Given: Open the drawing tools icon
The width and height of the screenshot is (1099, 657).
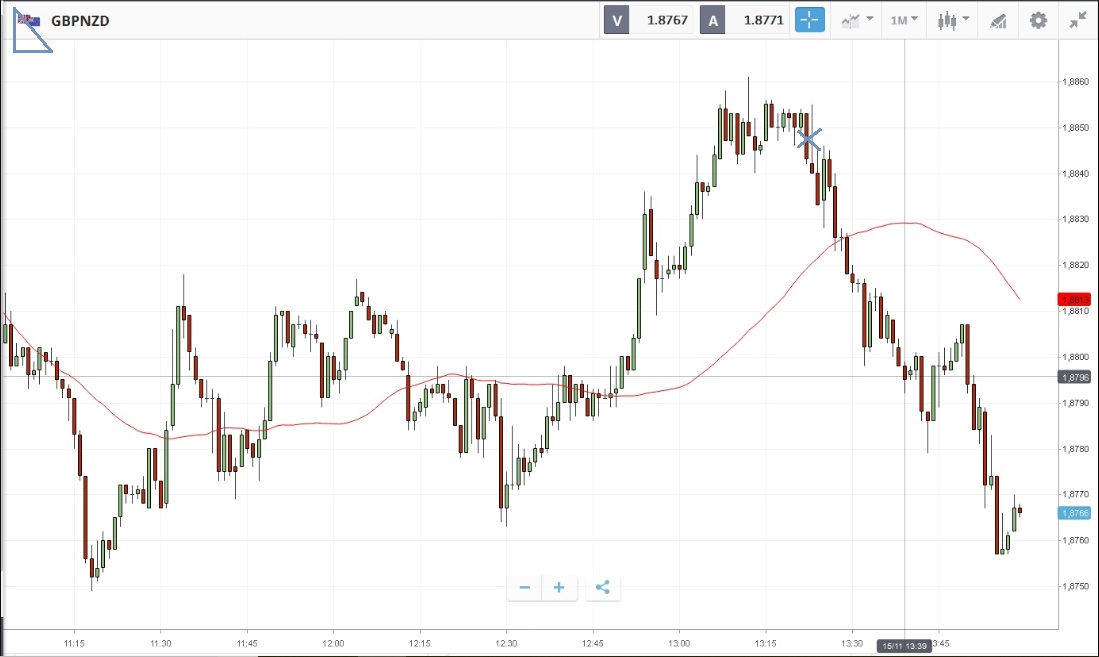Looking at the screenshot, I should [x=997, y=20].
